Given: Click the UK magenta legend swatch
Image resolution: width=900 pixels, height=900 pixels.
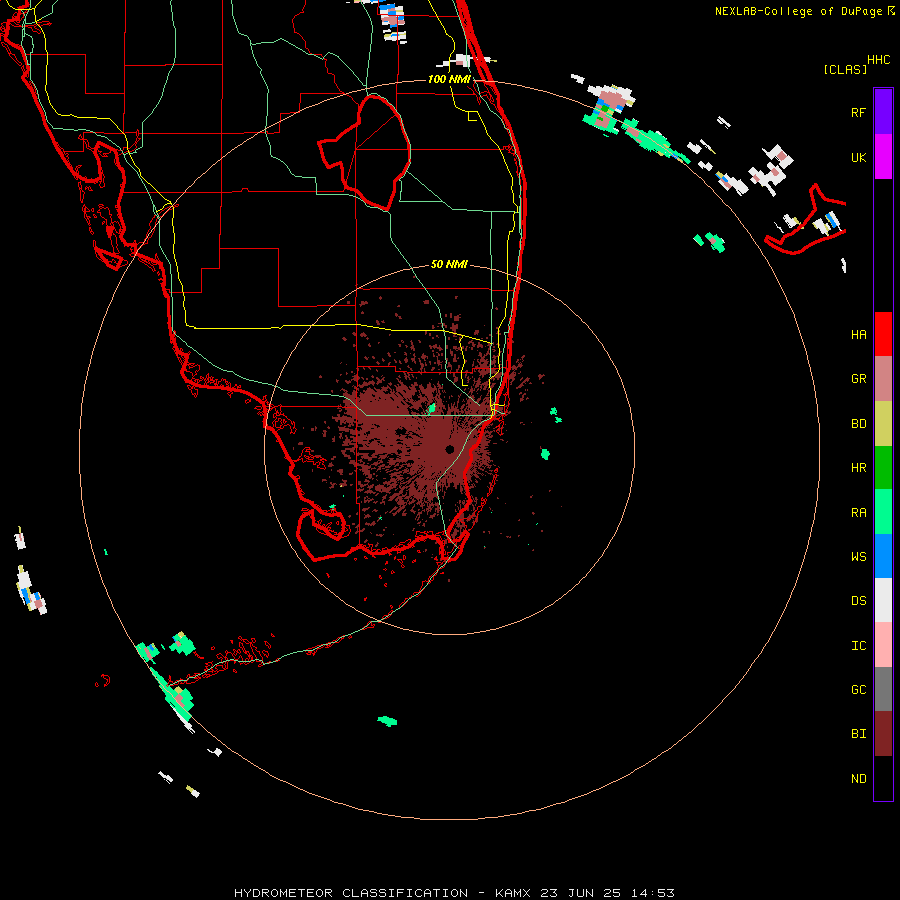Looking at the screenshot, I should coord(883,157).
